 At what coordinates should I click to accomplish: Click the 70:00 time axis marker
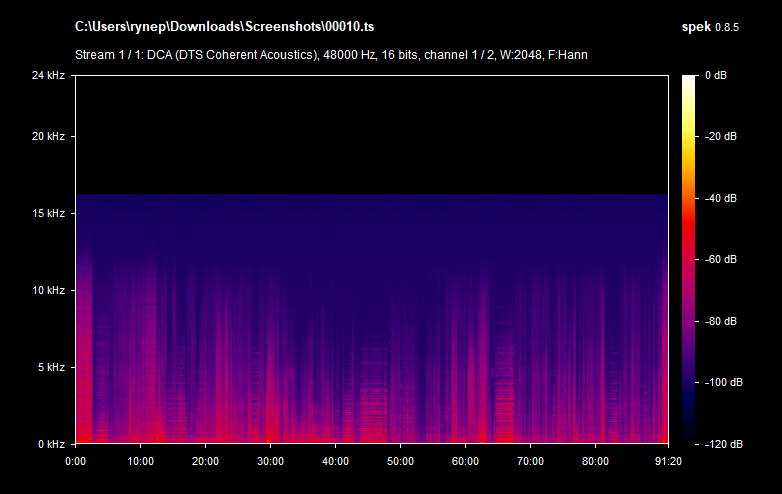pyautogui.click(x=530, y=461)
